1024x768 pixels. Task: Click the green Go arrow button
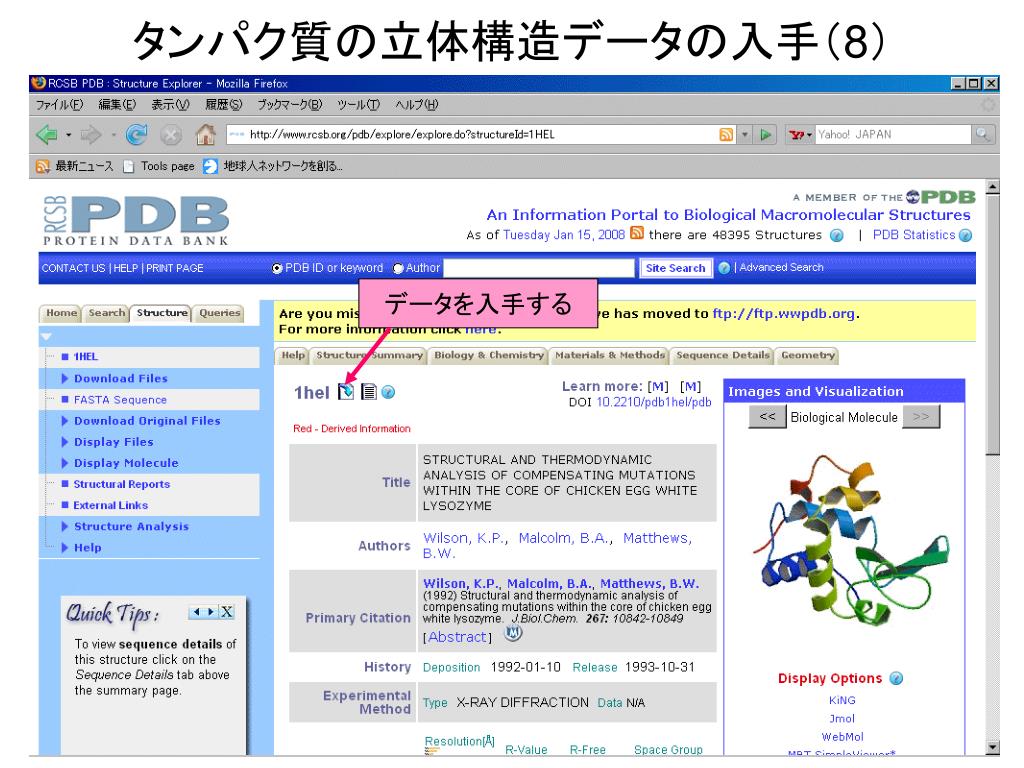(x=765, y=135)
